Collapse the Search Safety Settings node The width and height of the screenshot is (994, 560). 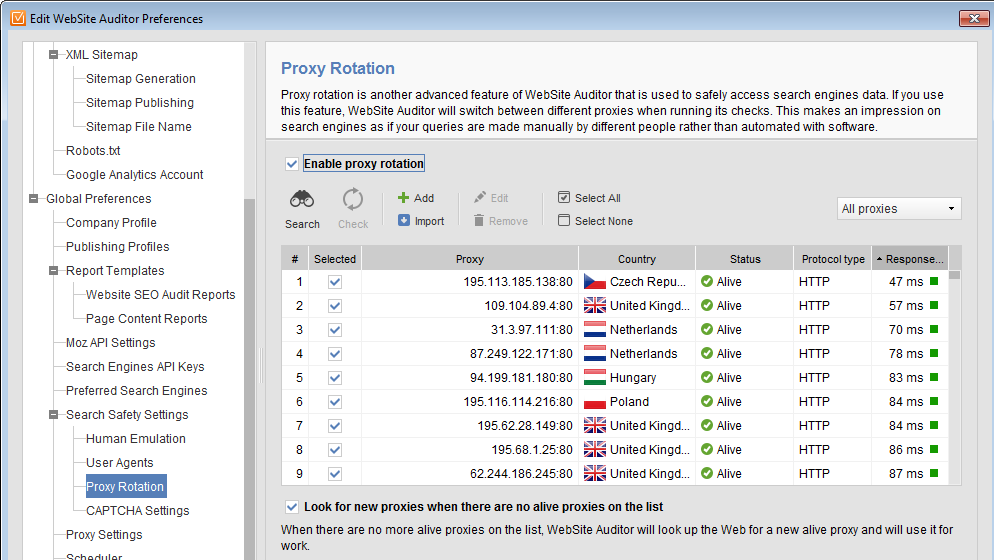point(54,415)
